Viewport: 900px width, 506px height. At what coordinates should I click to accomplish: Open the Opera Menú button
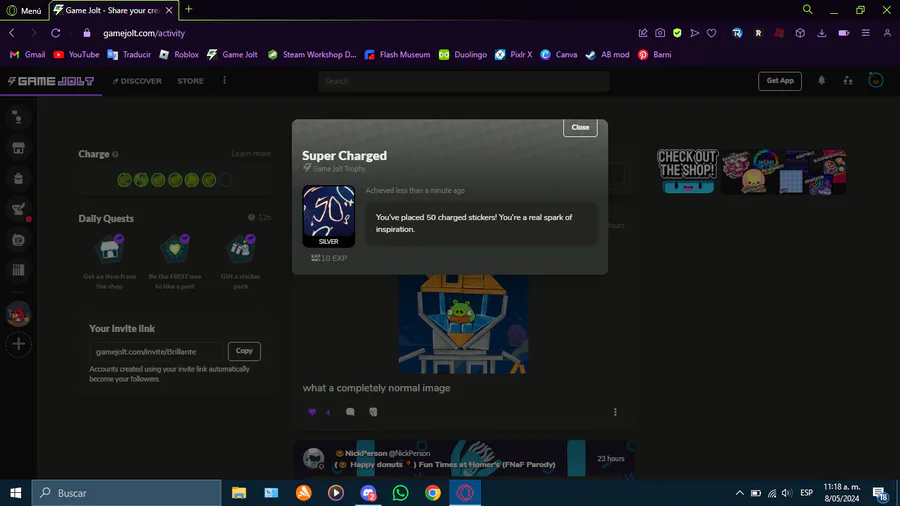pyautogui.click(x=24, y=10)
